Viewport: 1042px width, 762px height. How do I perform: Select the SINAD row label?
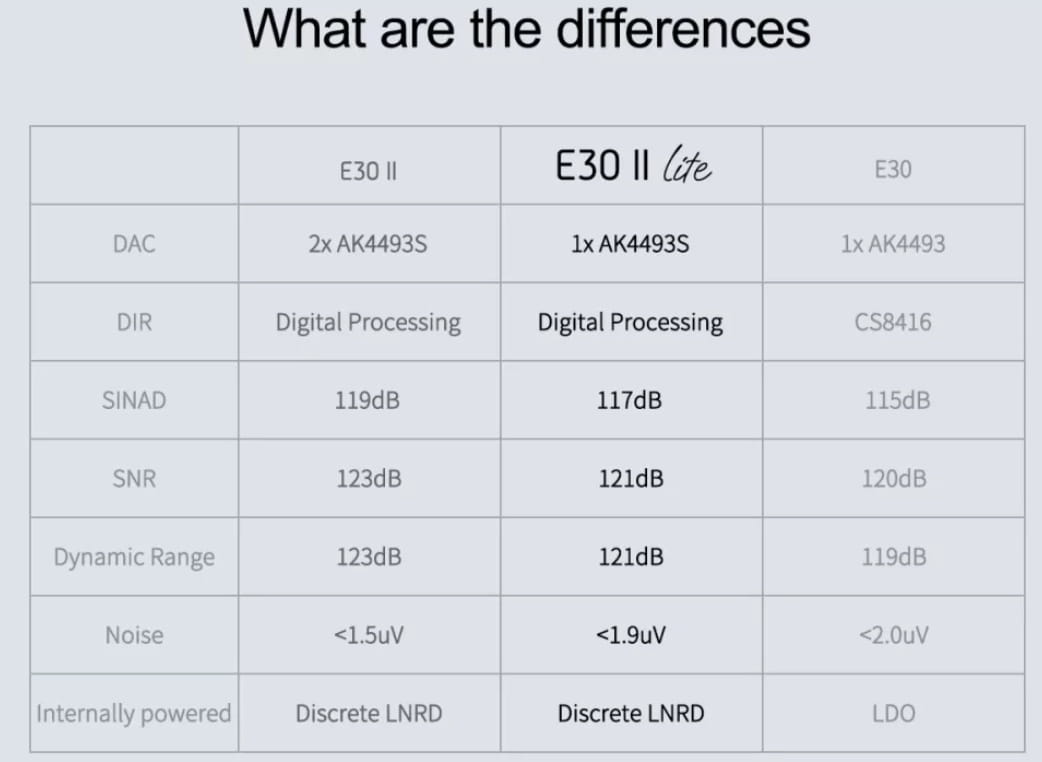pos(135,401)
